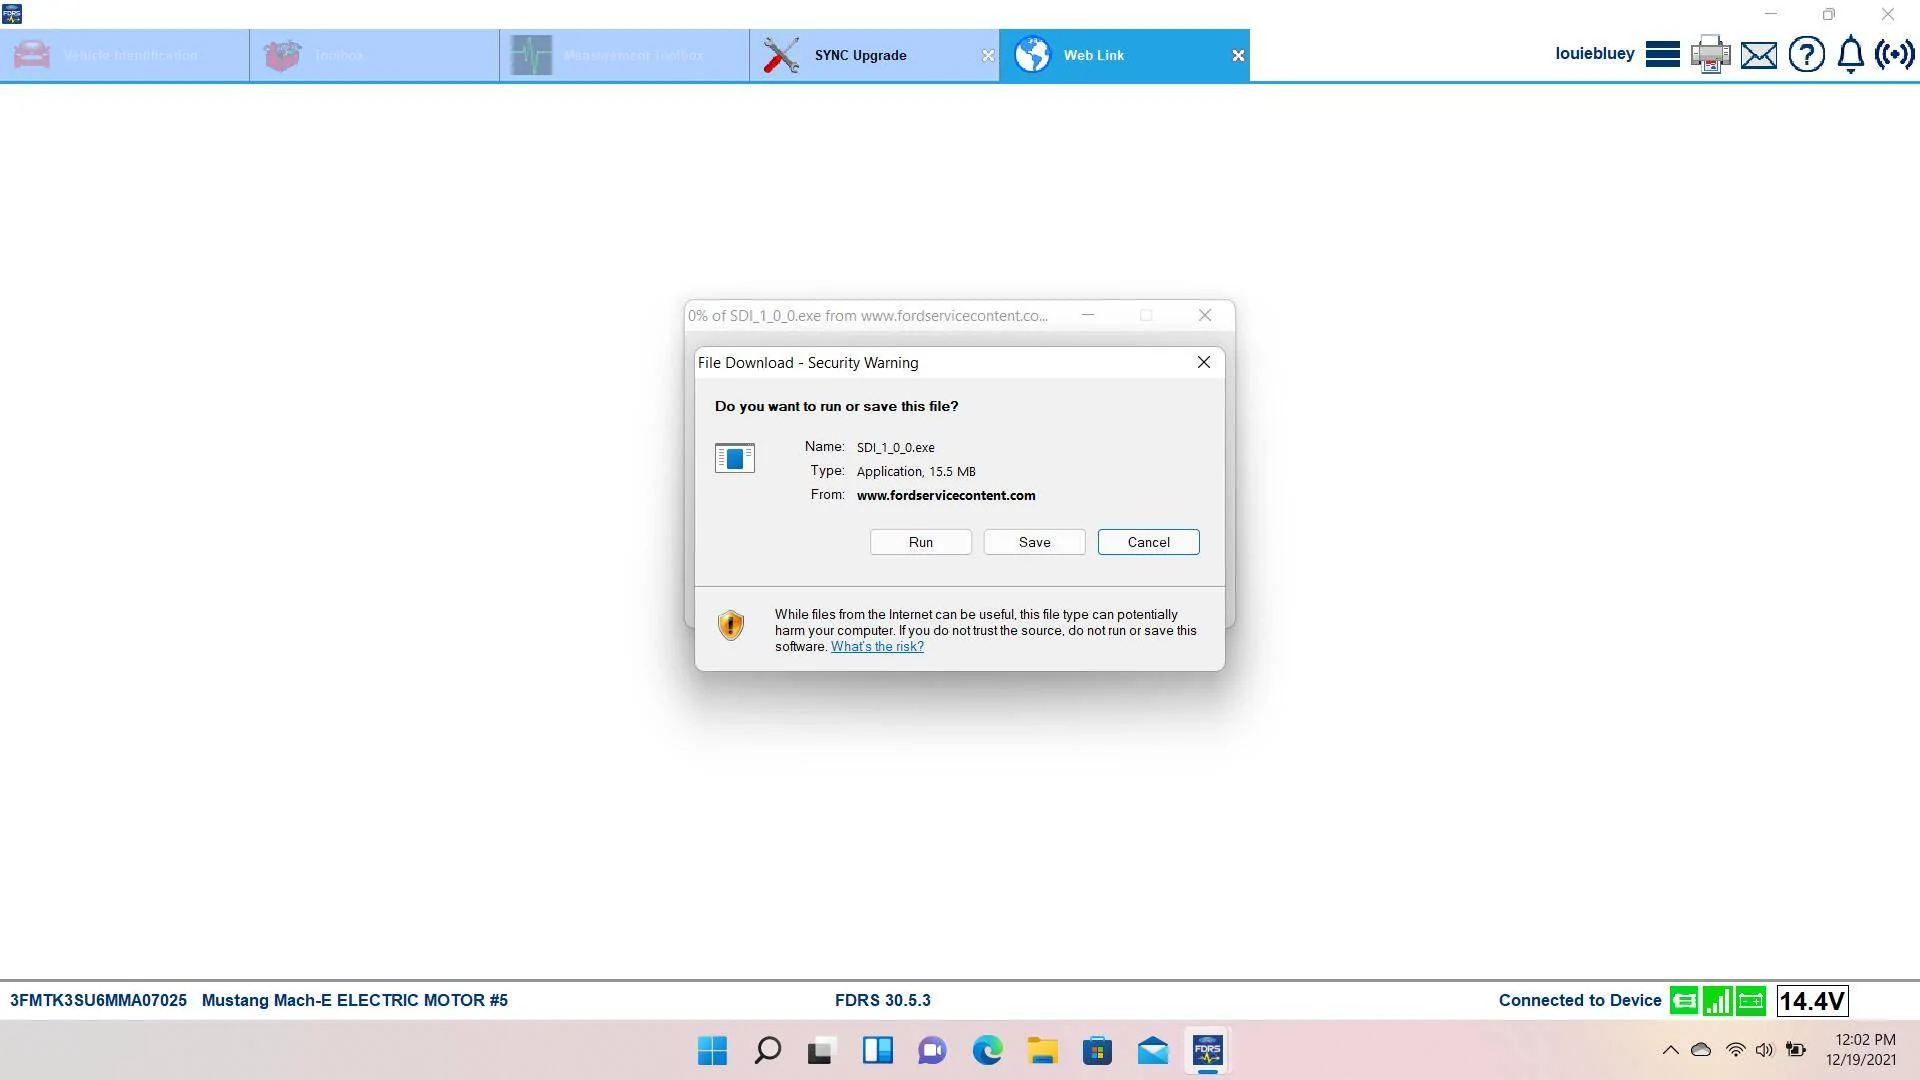The height and width of the screenshot is (1080, 1920).
Task: Open the Measurement toolbox tab
Action: pos(624,55)
